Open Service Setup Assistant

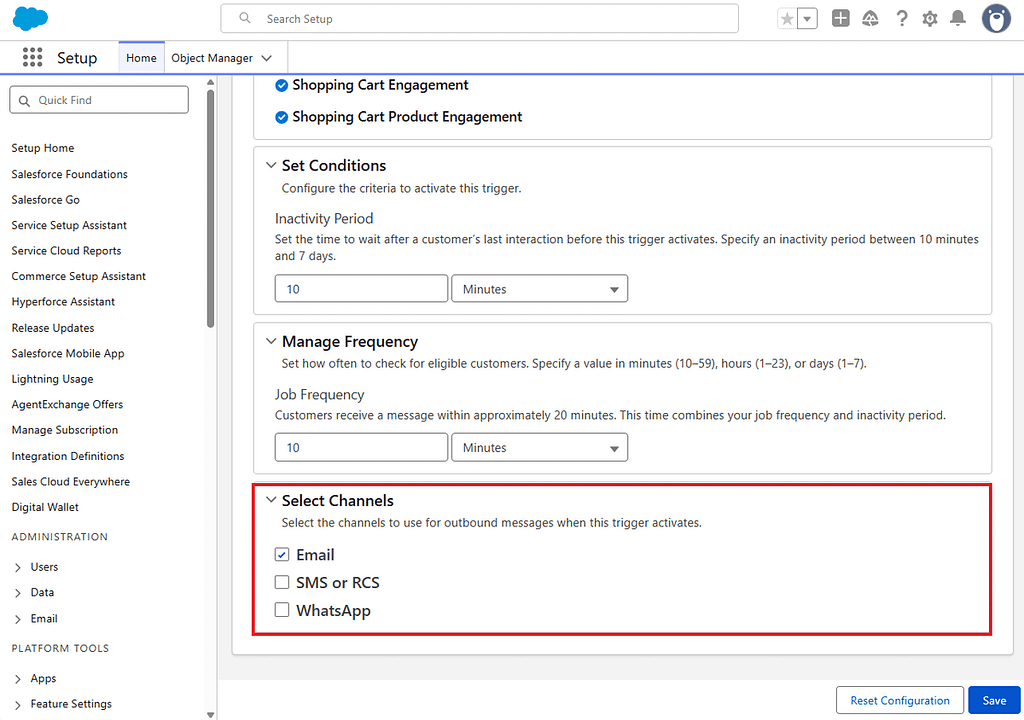pyautogui.click(x=69, y=225)
